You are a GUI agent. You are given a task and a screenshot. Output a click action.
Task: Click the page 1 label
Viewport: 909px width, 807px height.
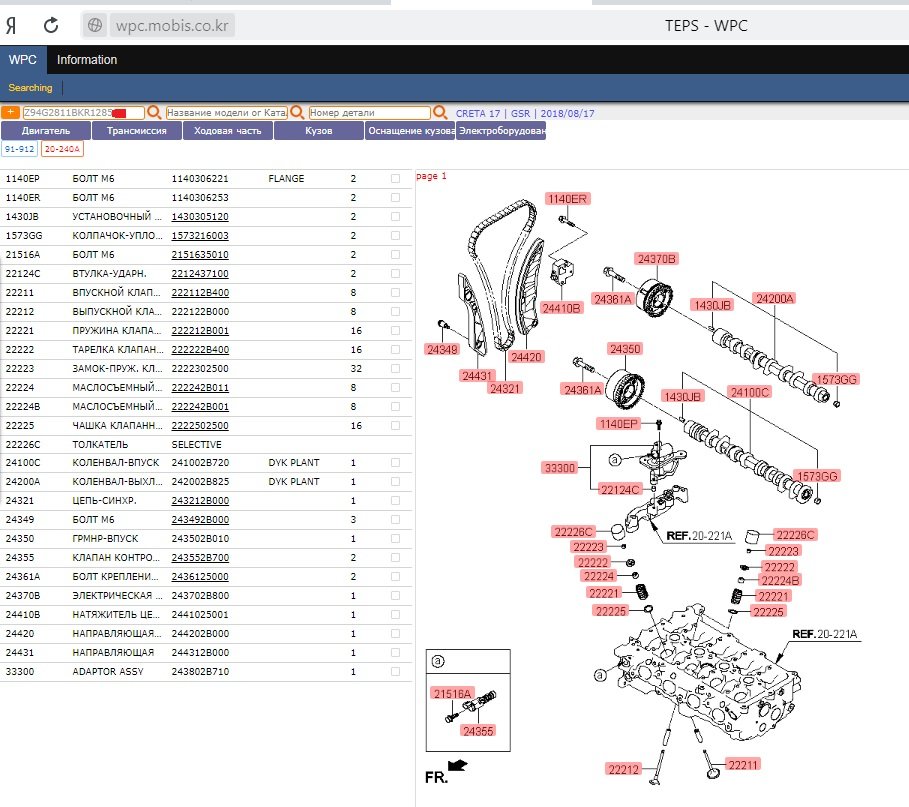point(431,176)
